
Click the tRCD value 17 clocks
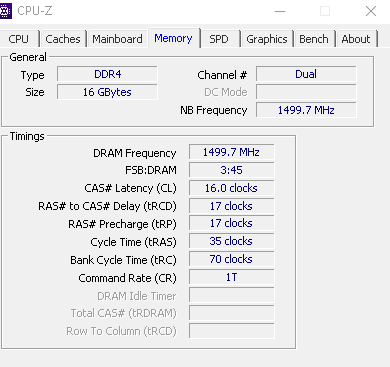pyautogui.click(x=231, y=206)
